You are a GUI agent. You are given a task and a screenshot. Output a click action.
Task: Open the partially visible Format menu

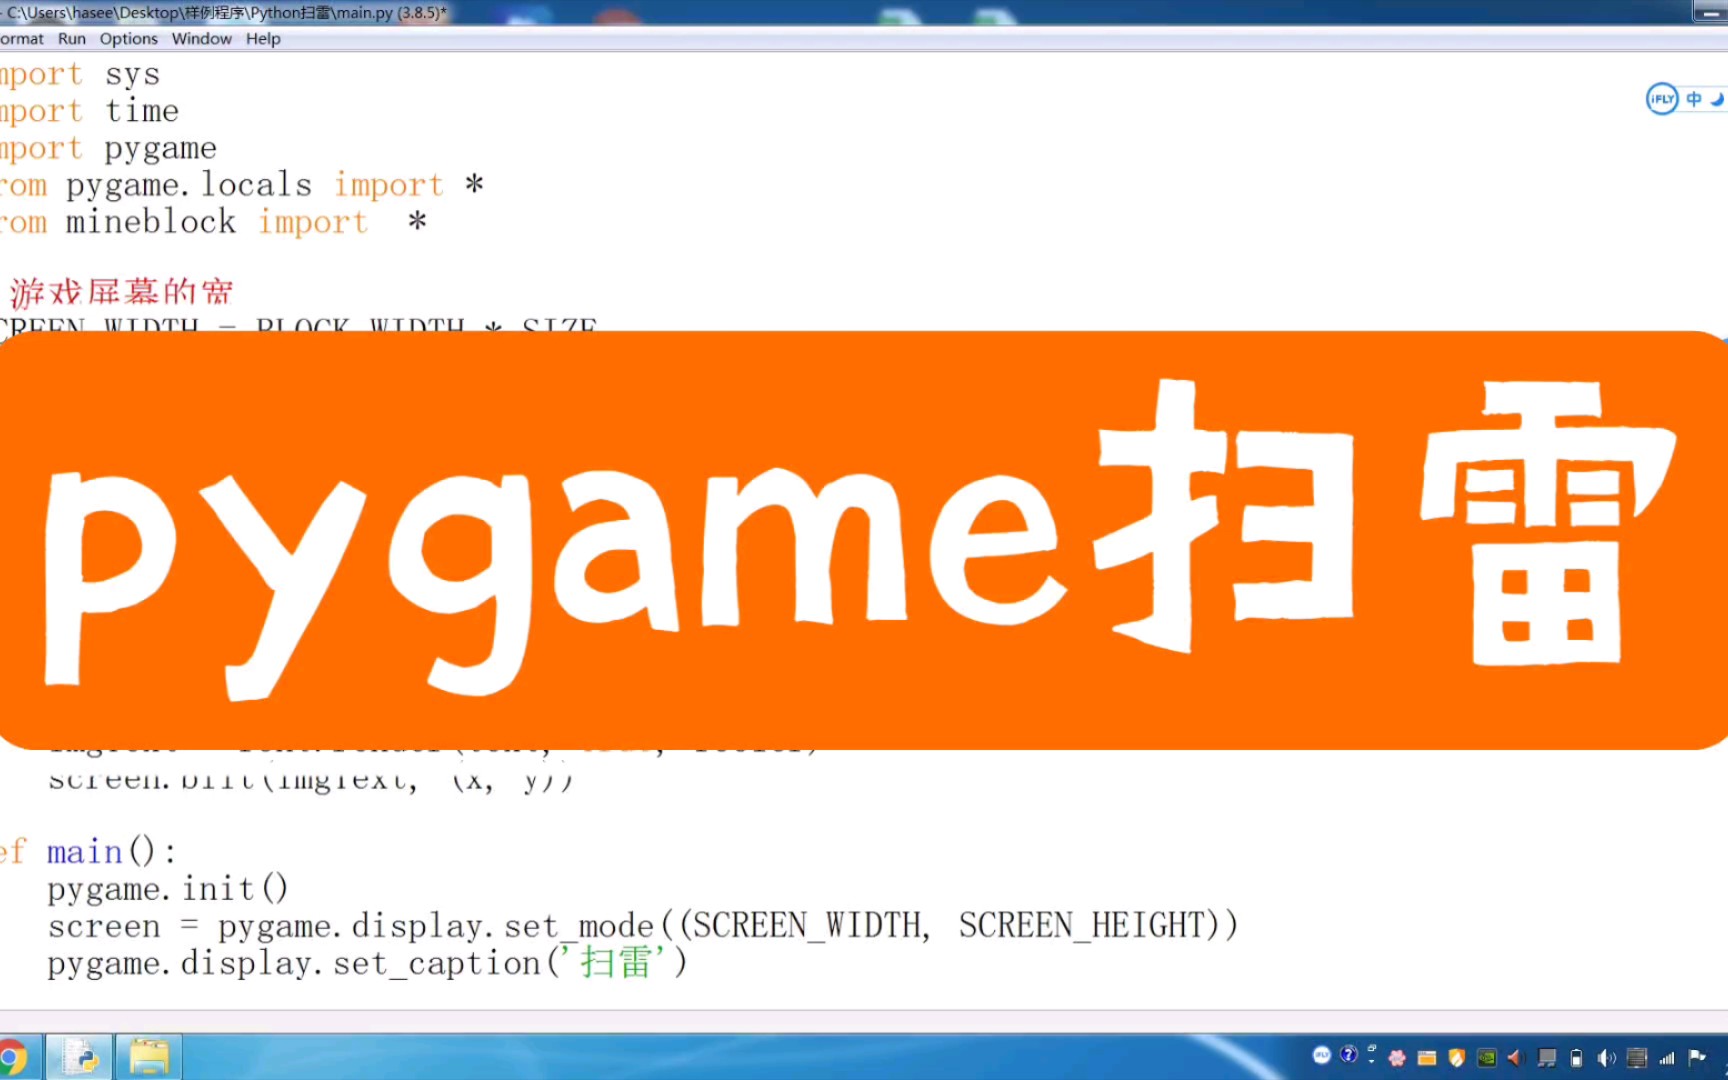(22, 38)
